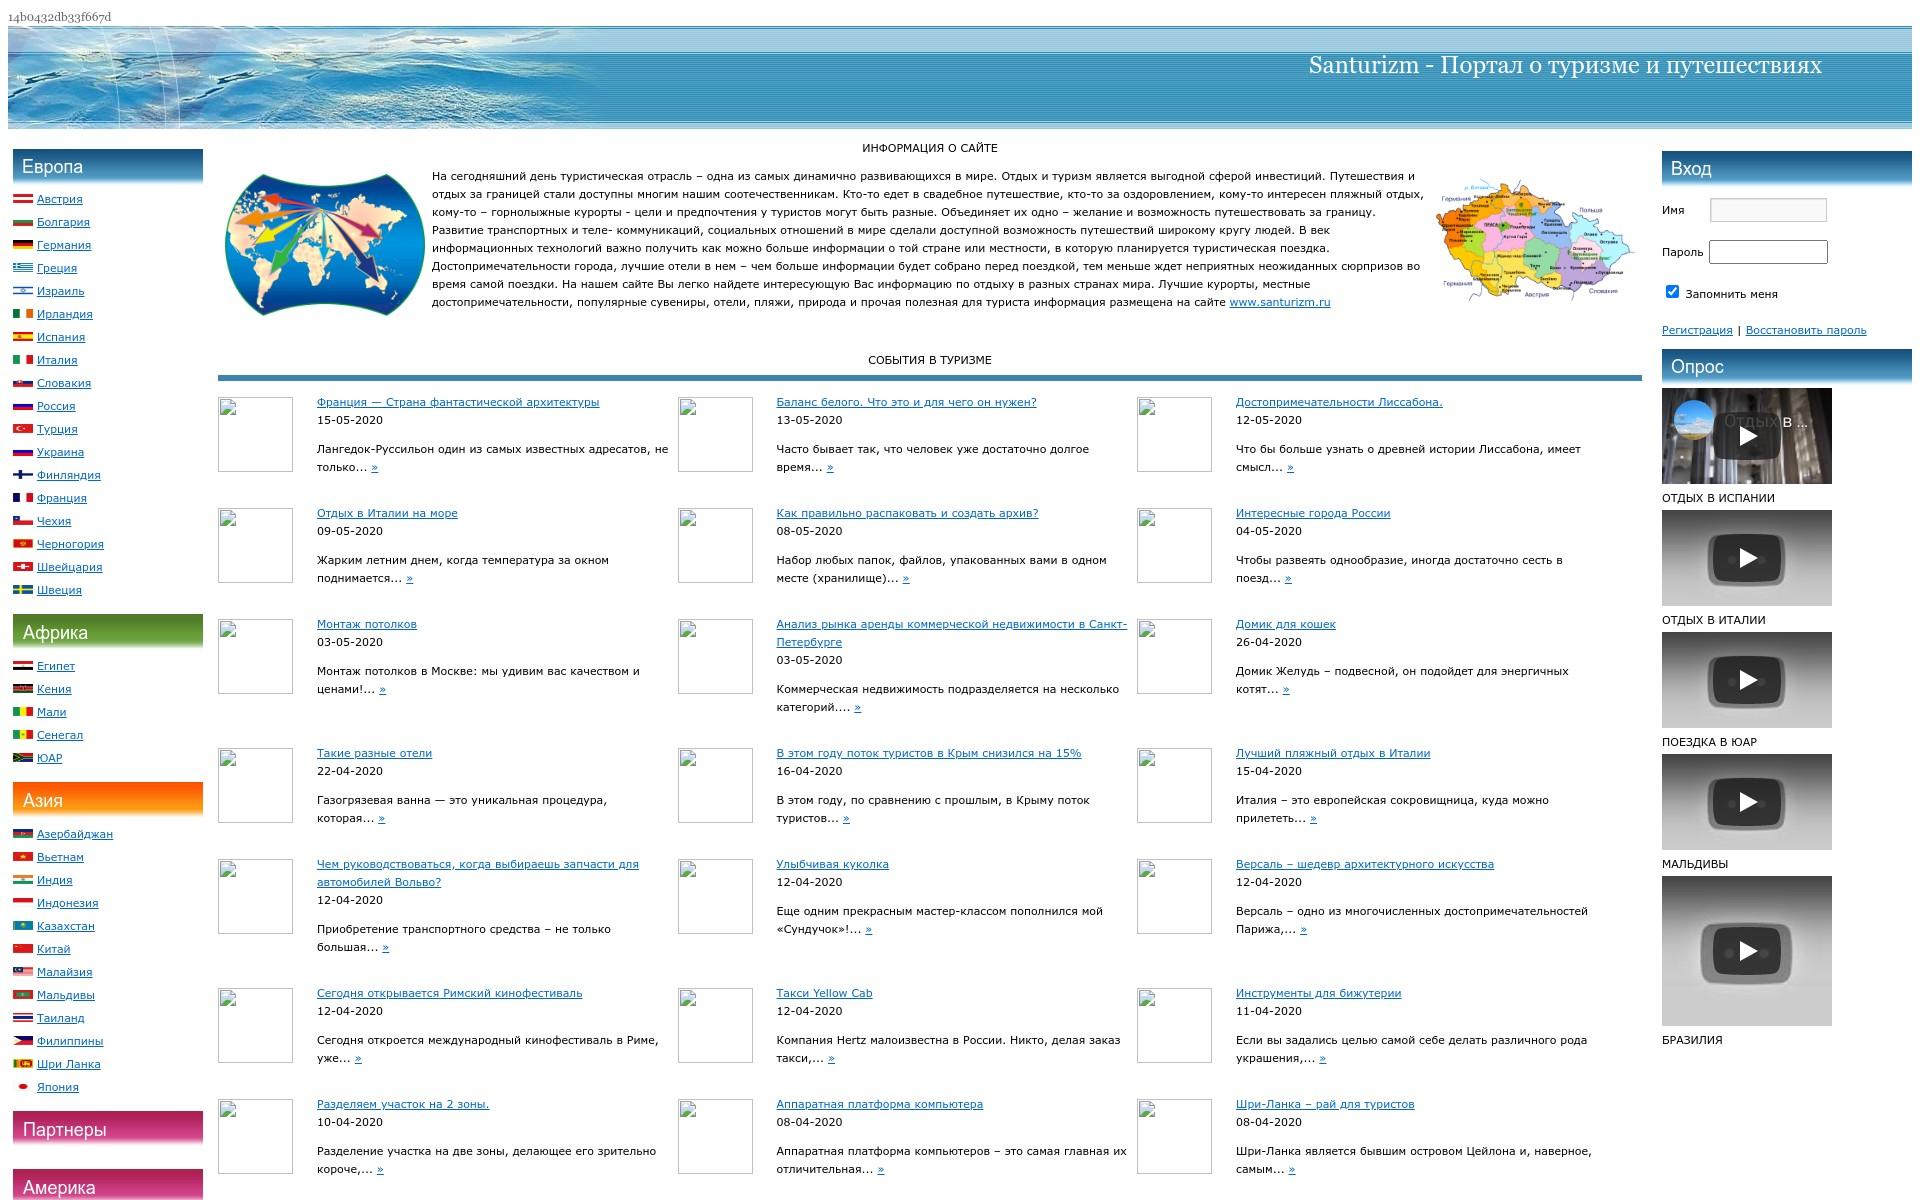Click the world map globe image

pyautogui.click(x=325, y=244)
